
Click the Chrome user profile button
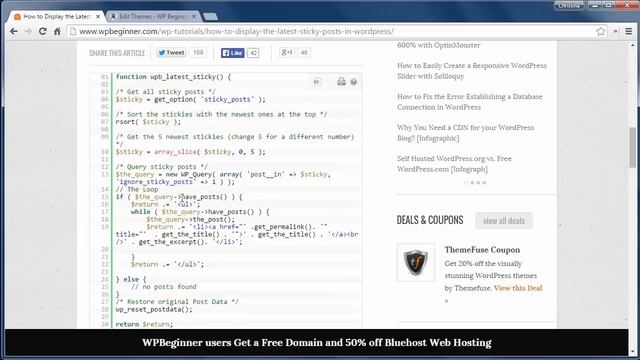569,5
